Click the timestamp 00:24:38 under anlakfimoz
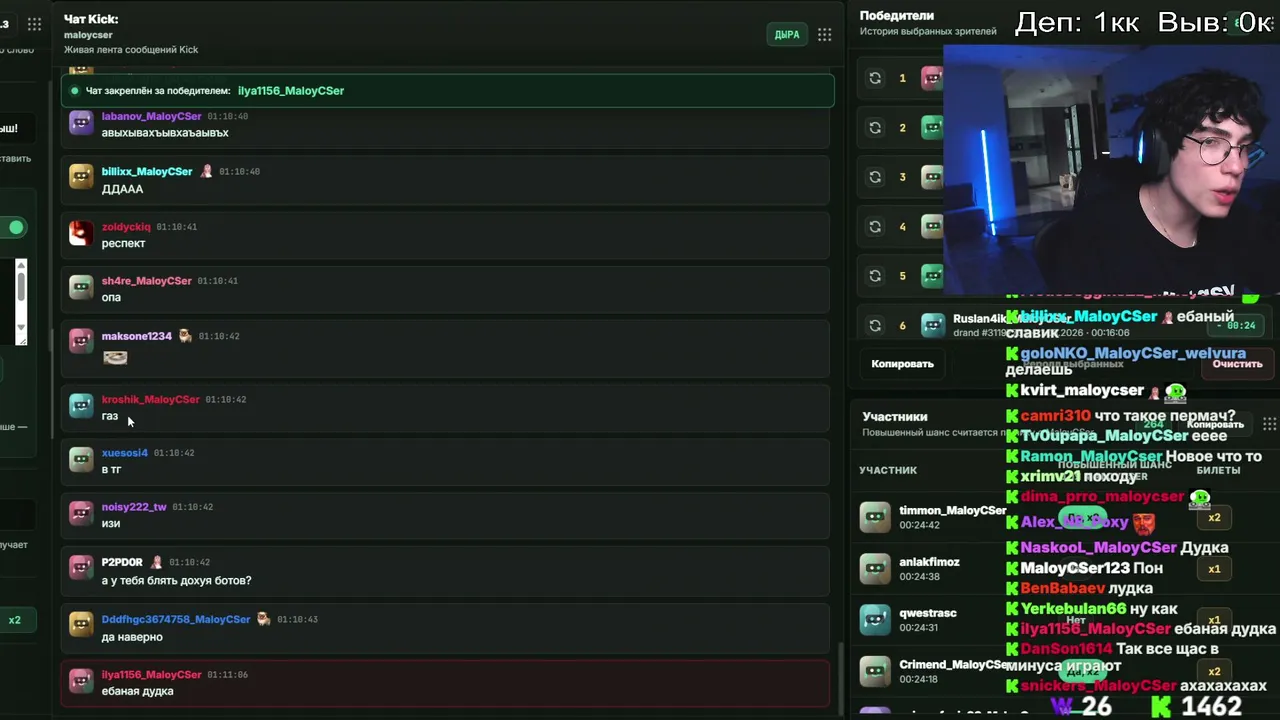 [919, 577]
